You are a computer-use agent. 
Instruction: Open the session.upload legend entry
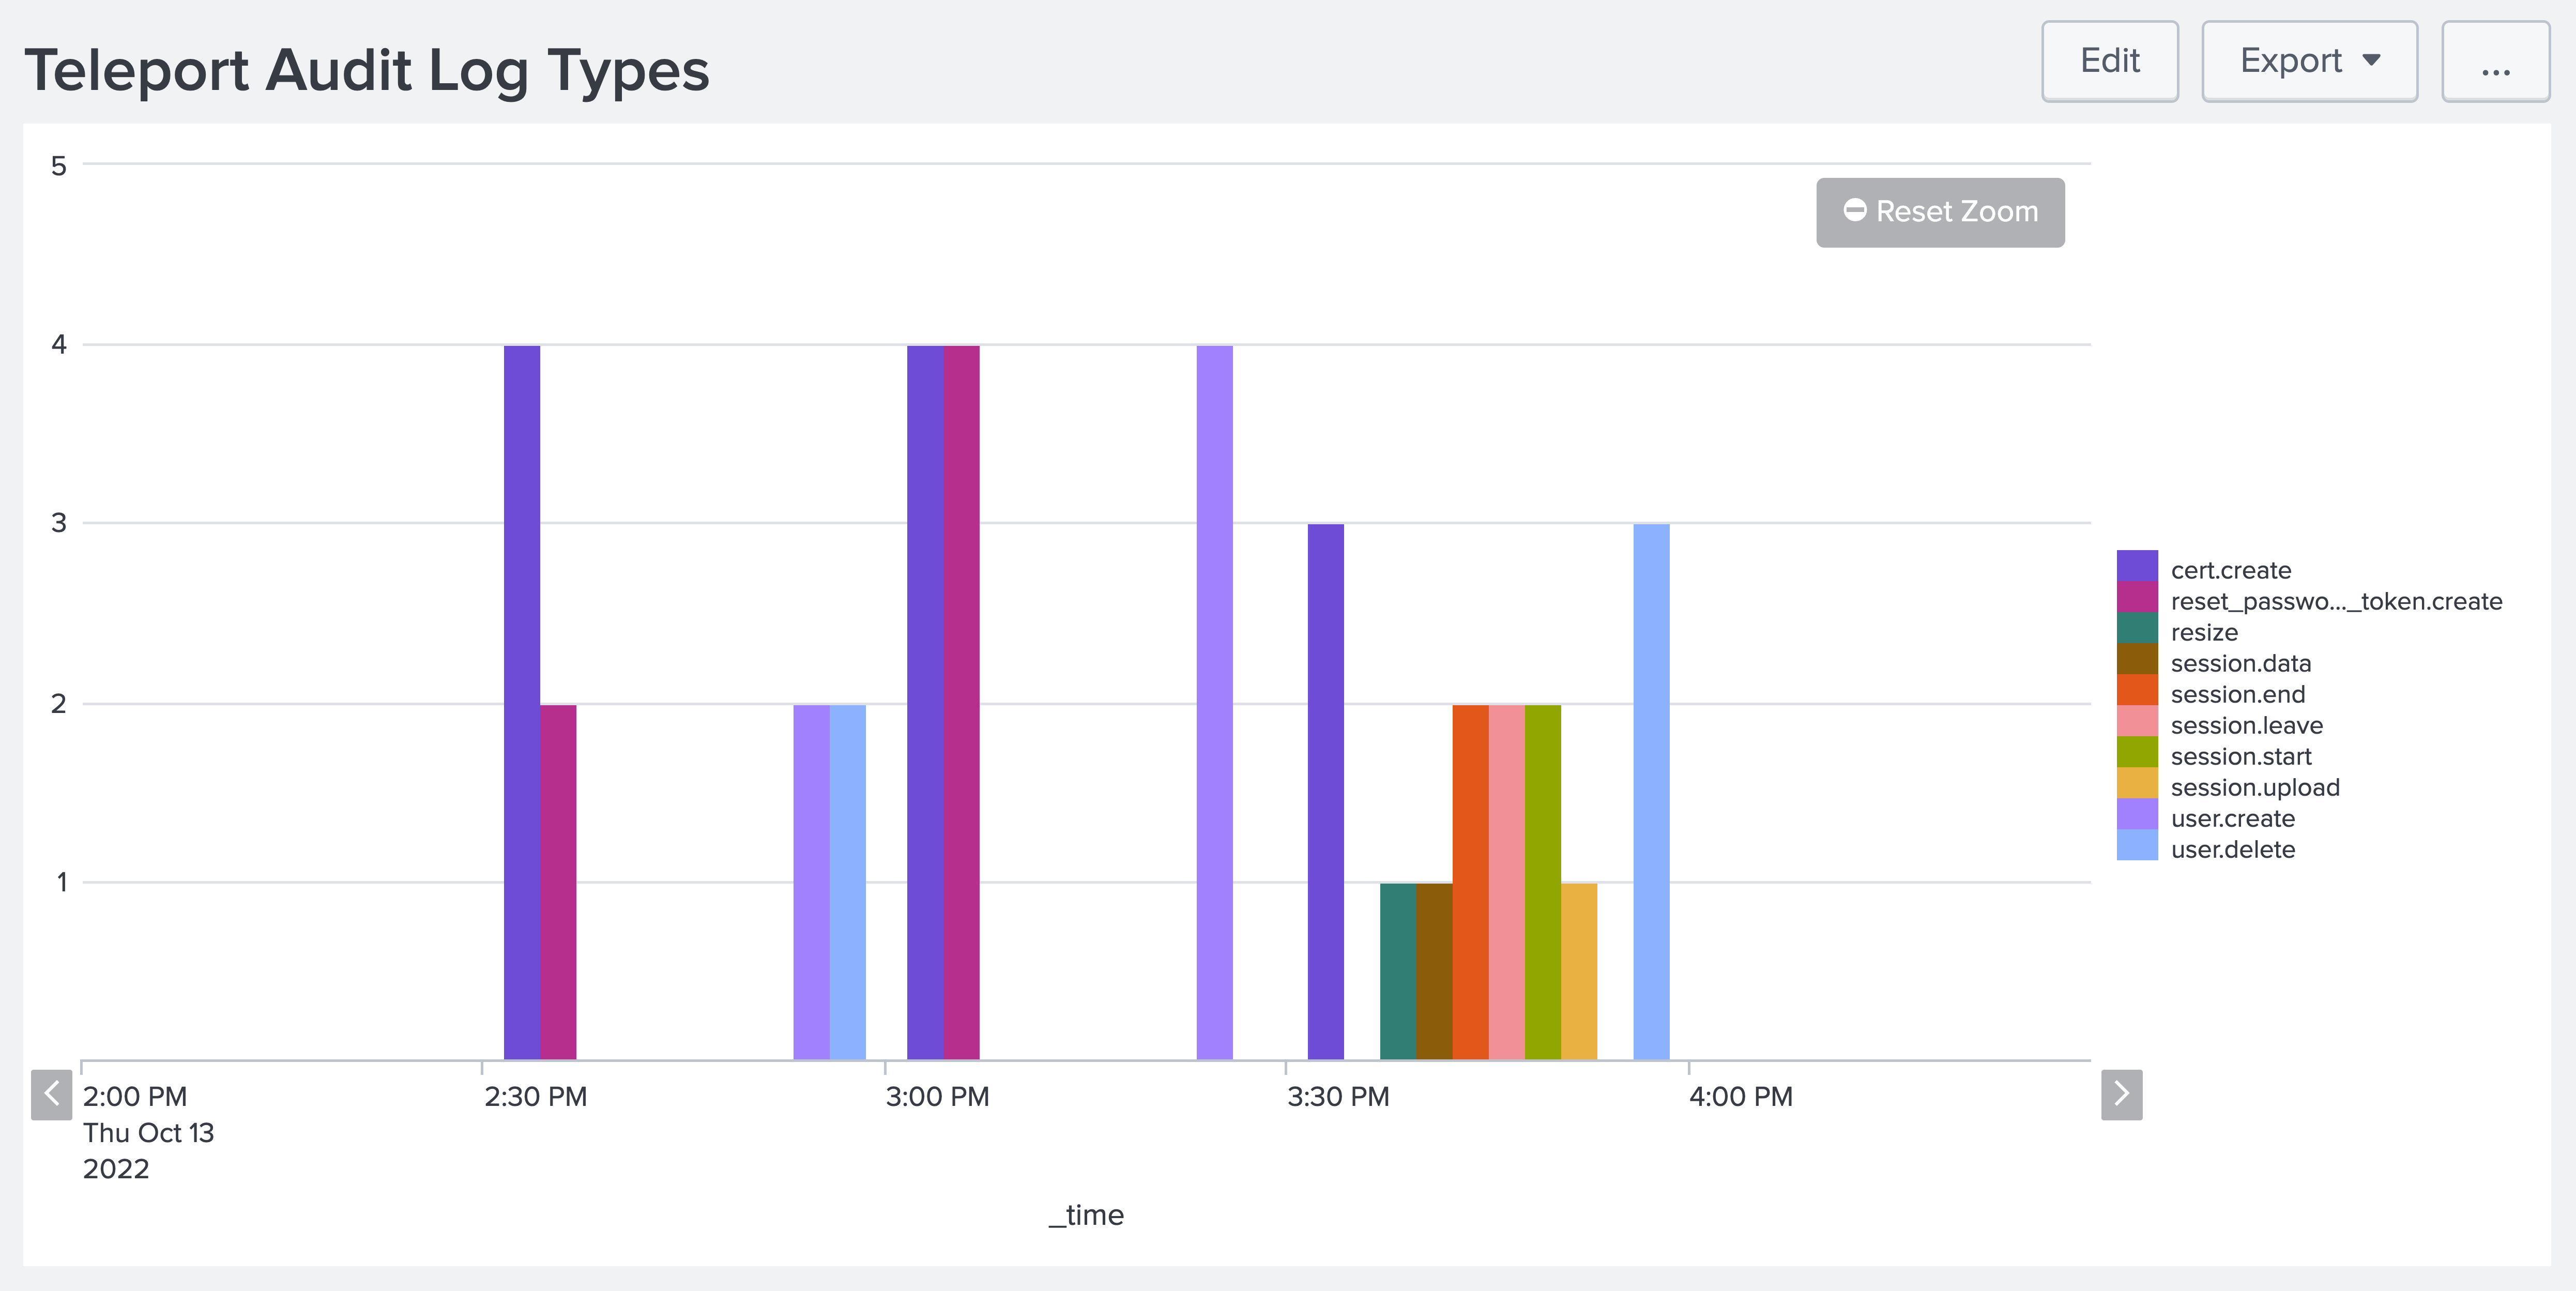pyautogui.click(x=2255, y=787)
